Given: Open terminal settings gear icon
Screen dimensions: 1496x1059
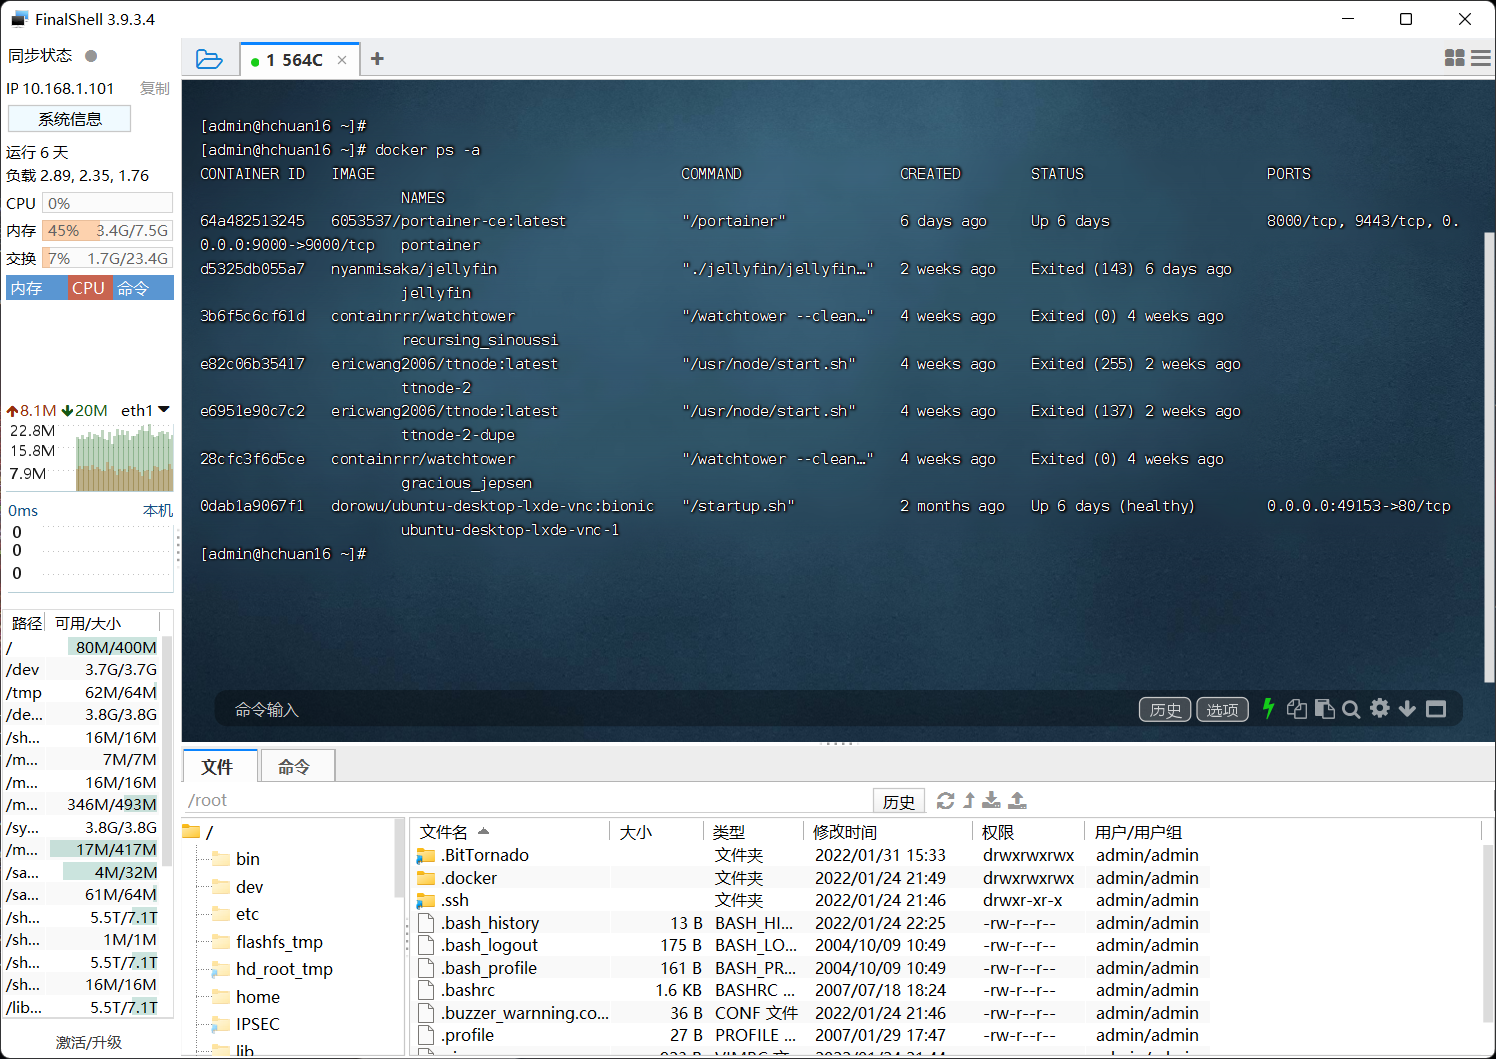Looking at the screenshot, I should (x=1380, y=708).
